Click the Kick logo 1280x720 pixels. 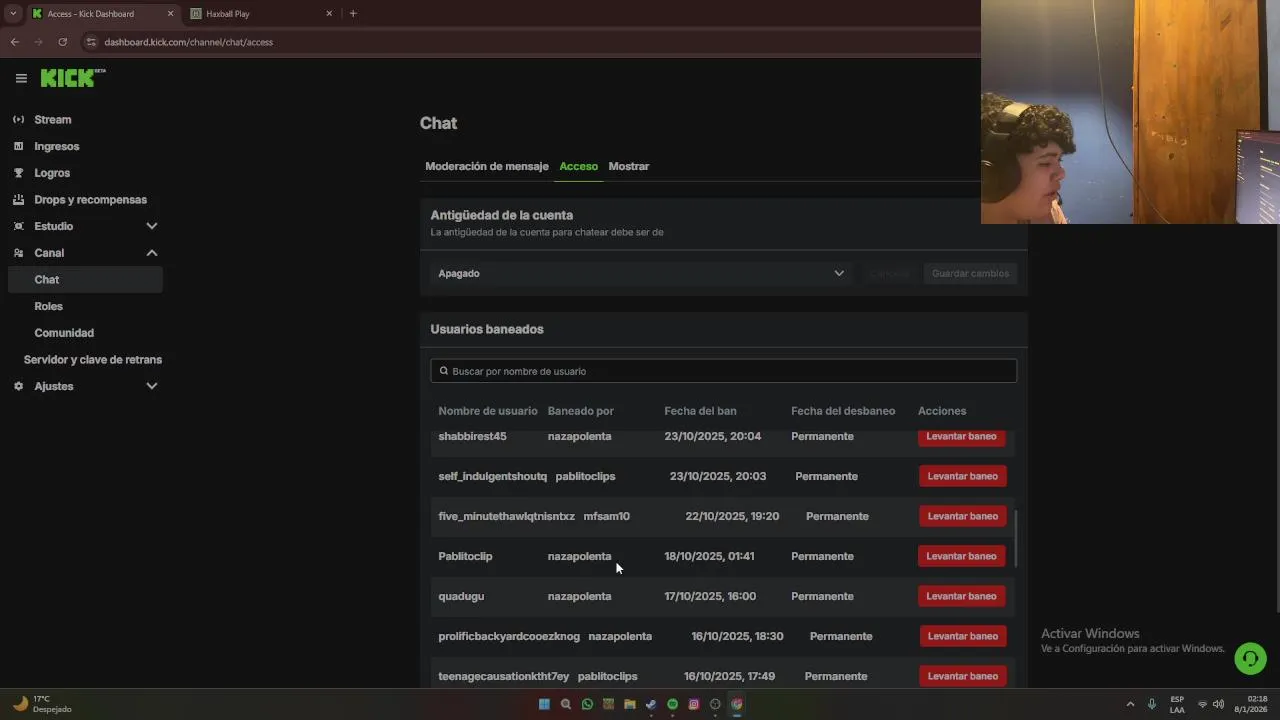click(72, 78)
